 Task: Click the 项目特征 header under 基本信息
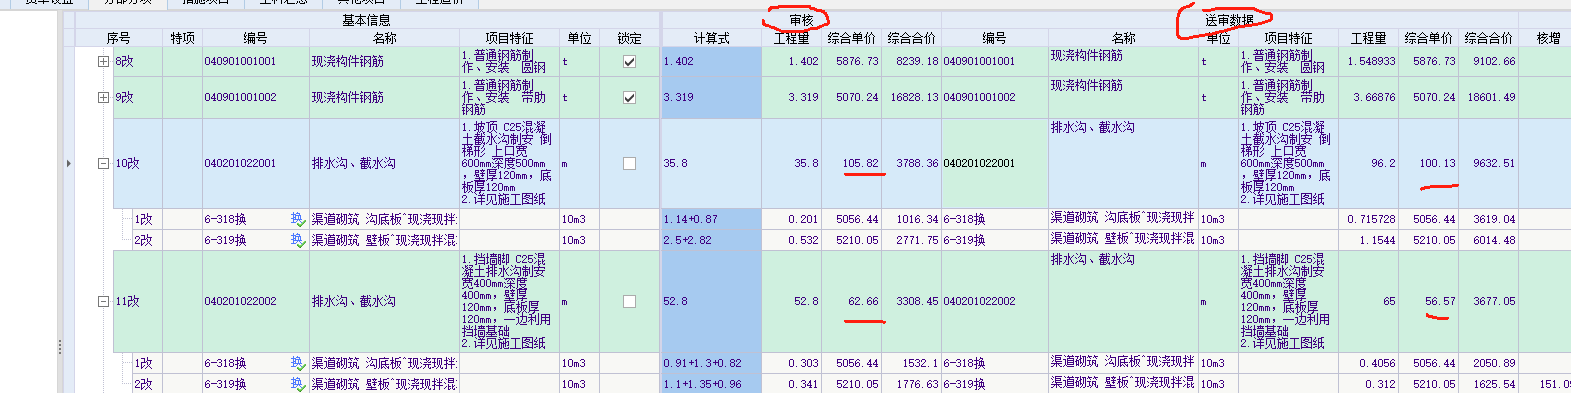(x=509, y=38)
